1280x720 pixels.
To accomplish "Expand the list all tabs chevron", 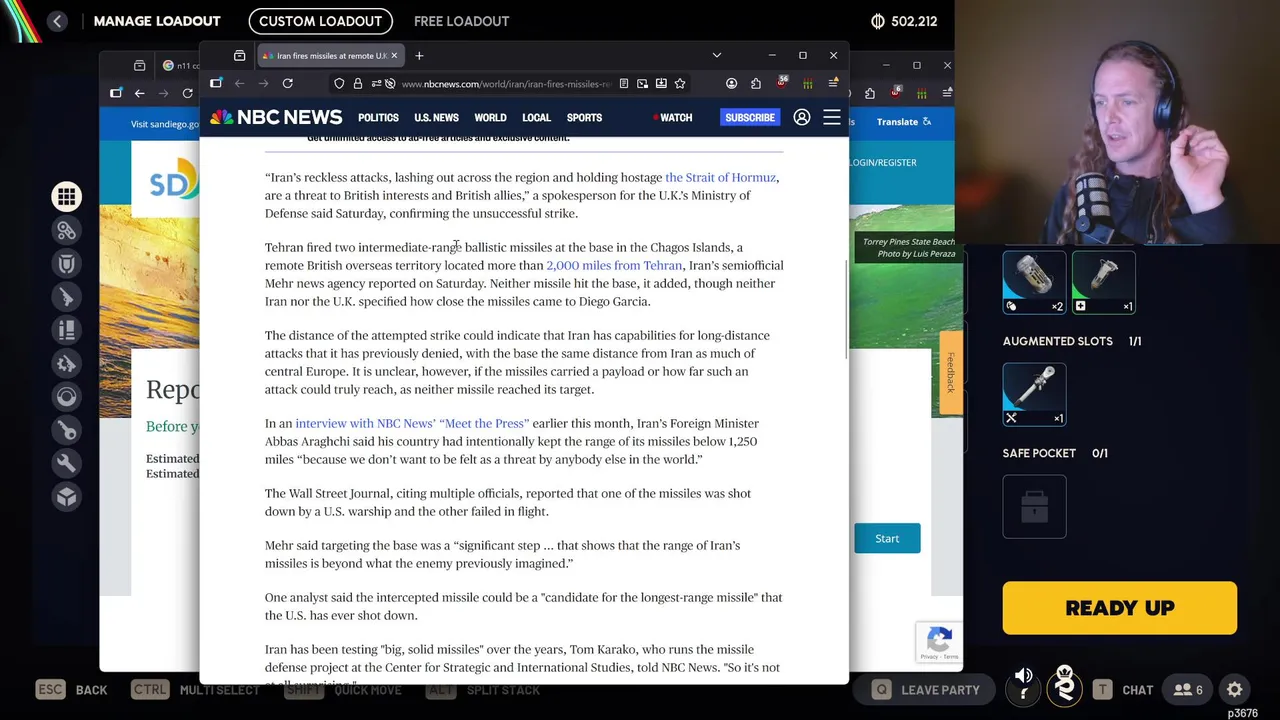I will [x=716, y=56].
